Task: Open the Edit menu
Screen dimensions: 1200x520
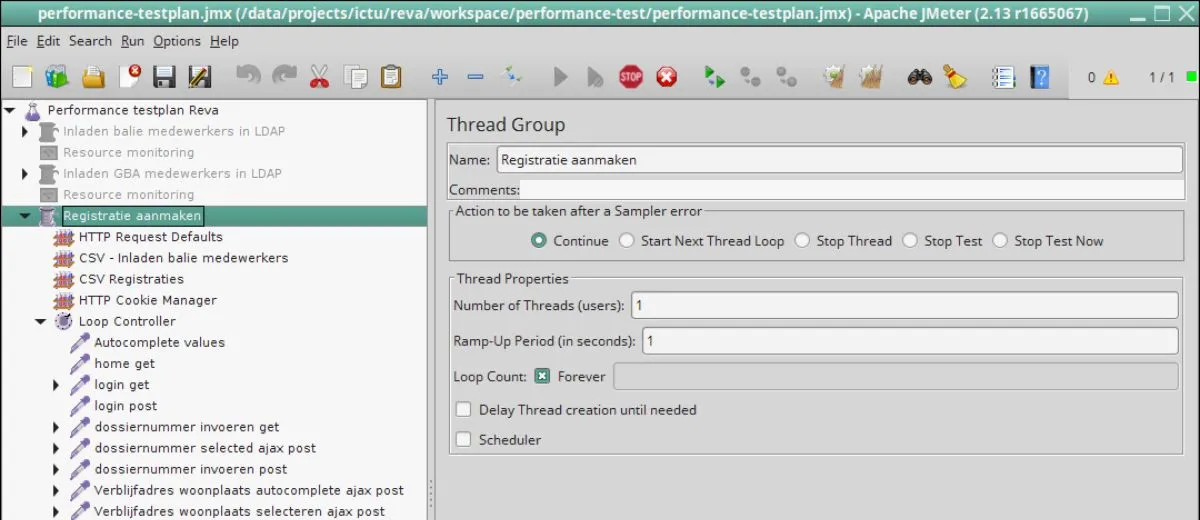Action: (x=48, y=41)
